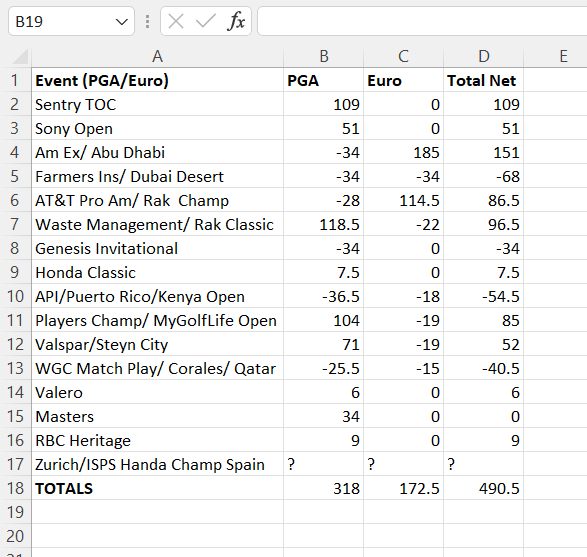Select 'Farmers Ins/ Dubai Desert' cell
Screen dimensions: 587x557
(158, 176)
